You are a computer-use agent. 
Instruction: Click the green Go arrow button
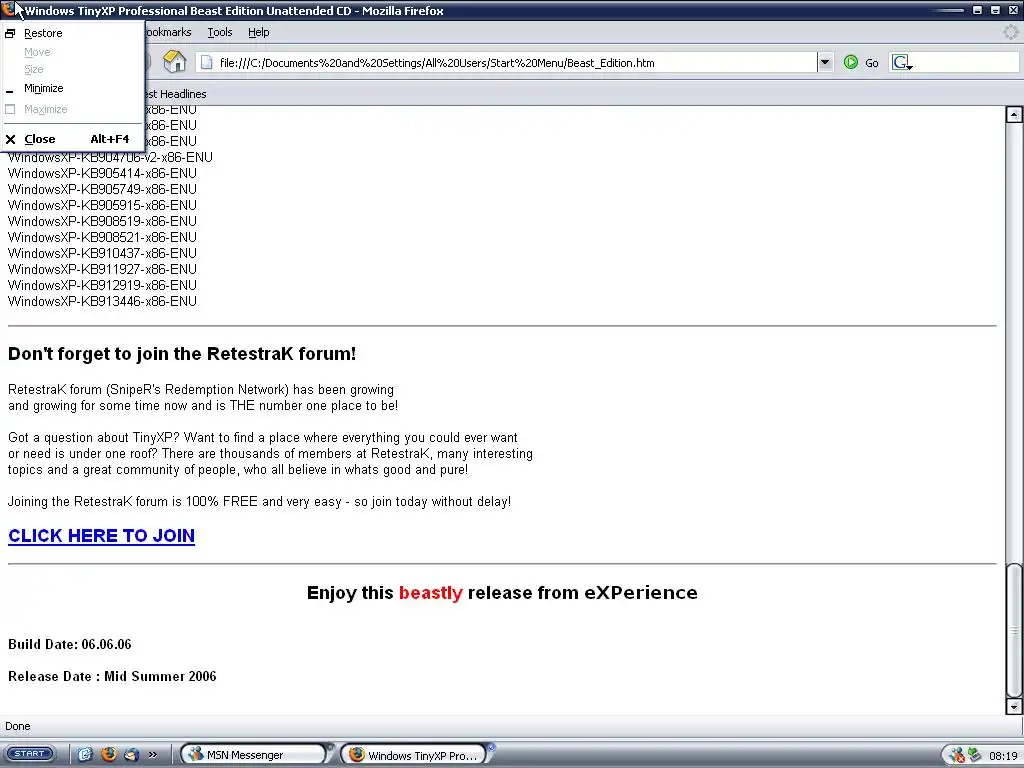(x=850, y=63)
